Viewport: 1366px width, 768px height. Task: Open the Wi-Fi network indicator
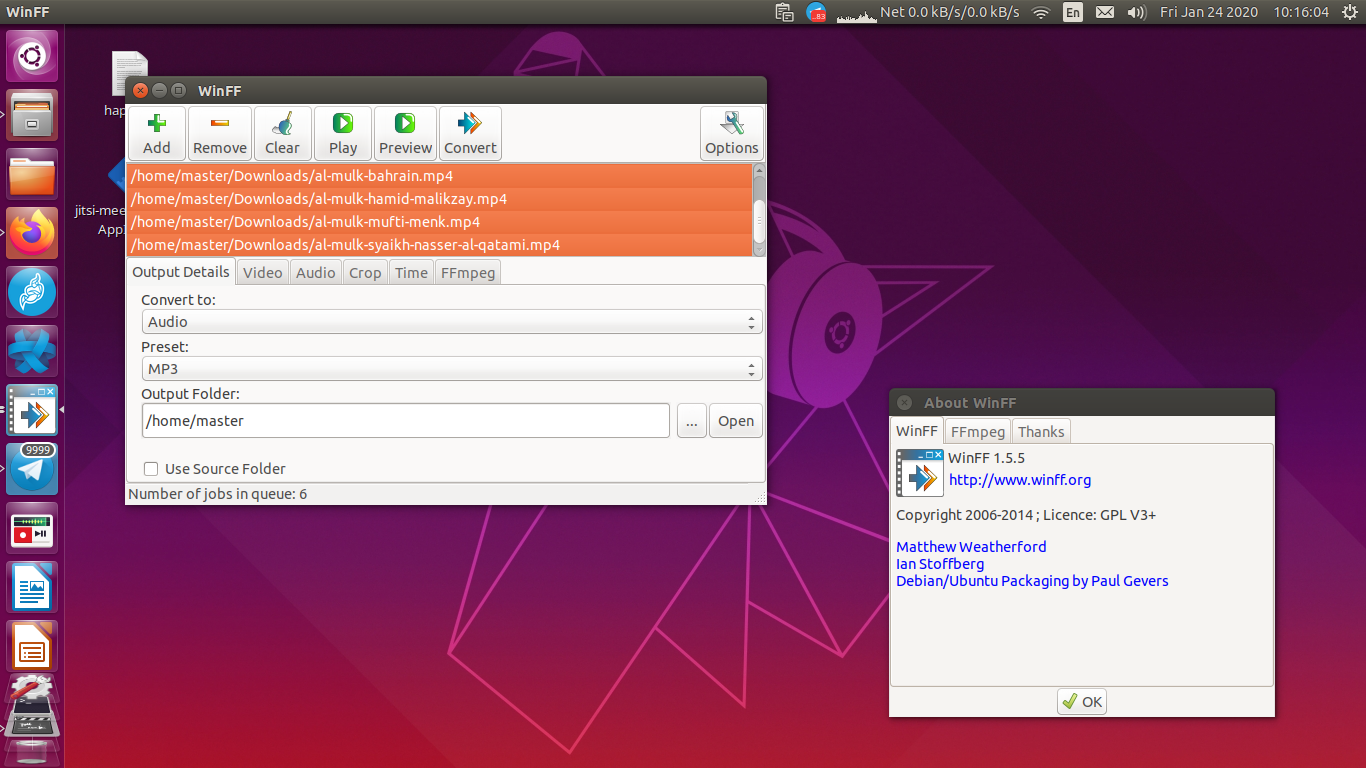click(1041, 12)
